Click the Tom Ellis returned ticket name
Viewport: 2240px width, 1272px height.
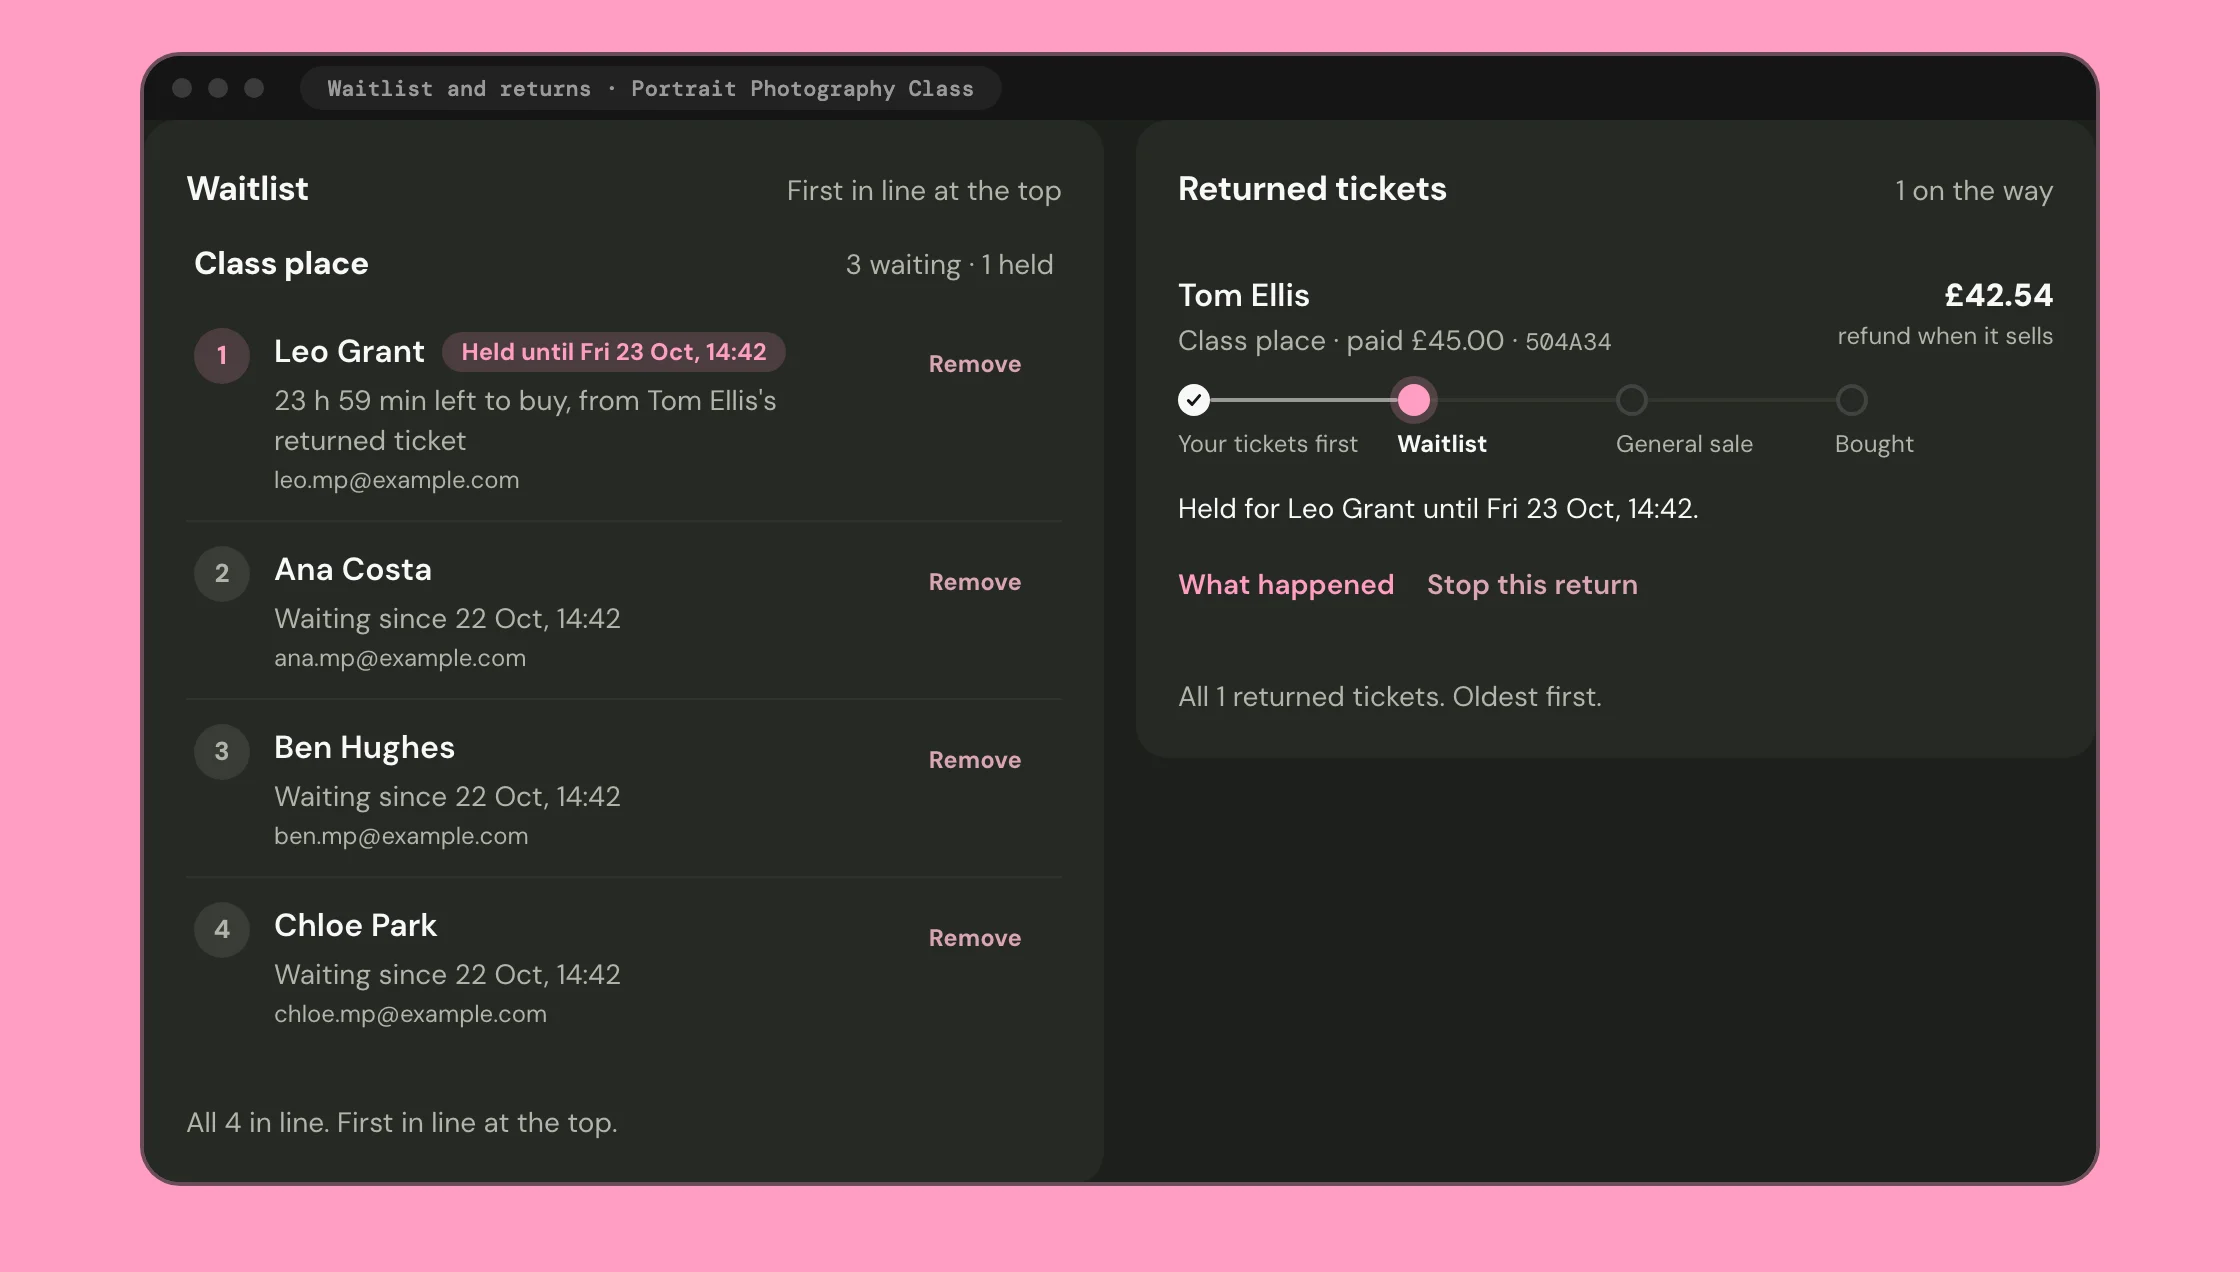click(x=1243, y=296)
